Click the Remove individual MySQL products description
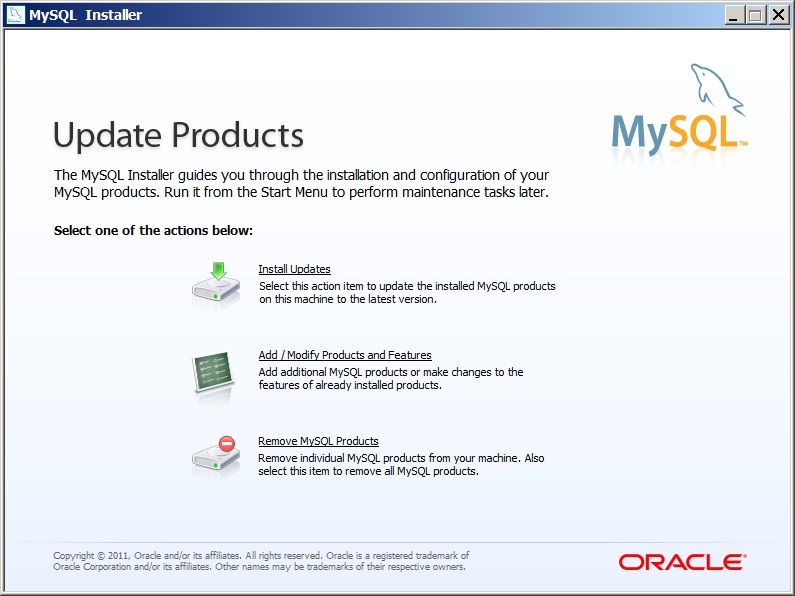Screen dimensions: 795x596 click(x=401, y=465)
